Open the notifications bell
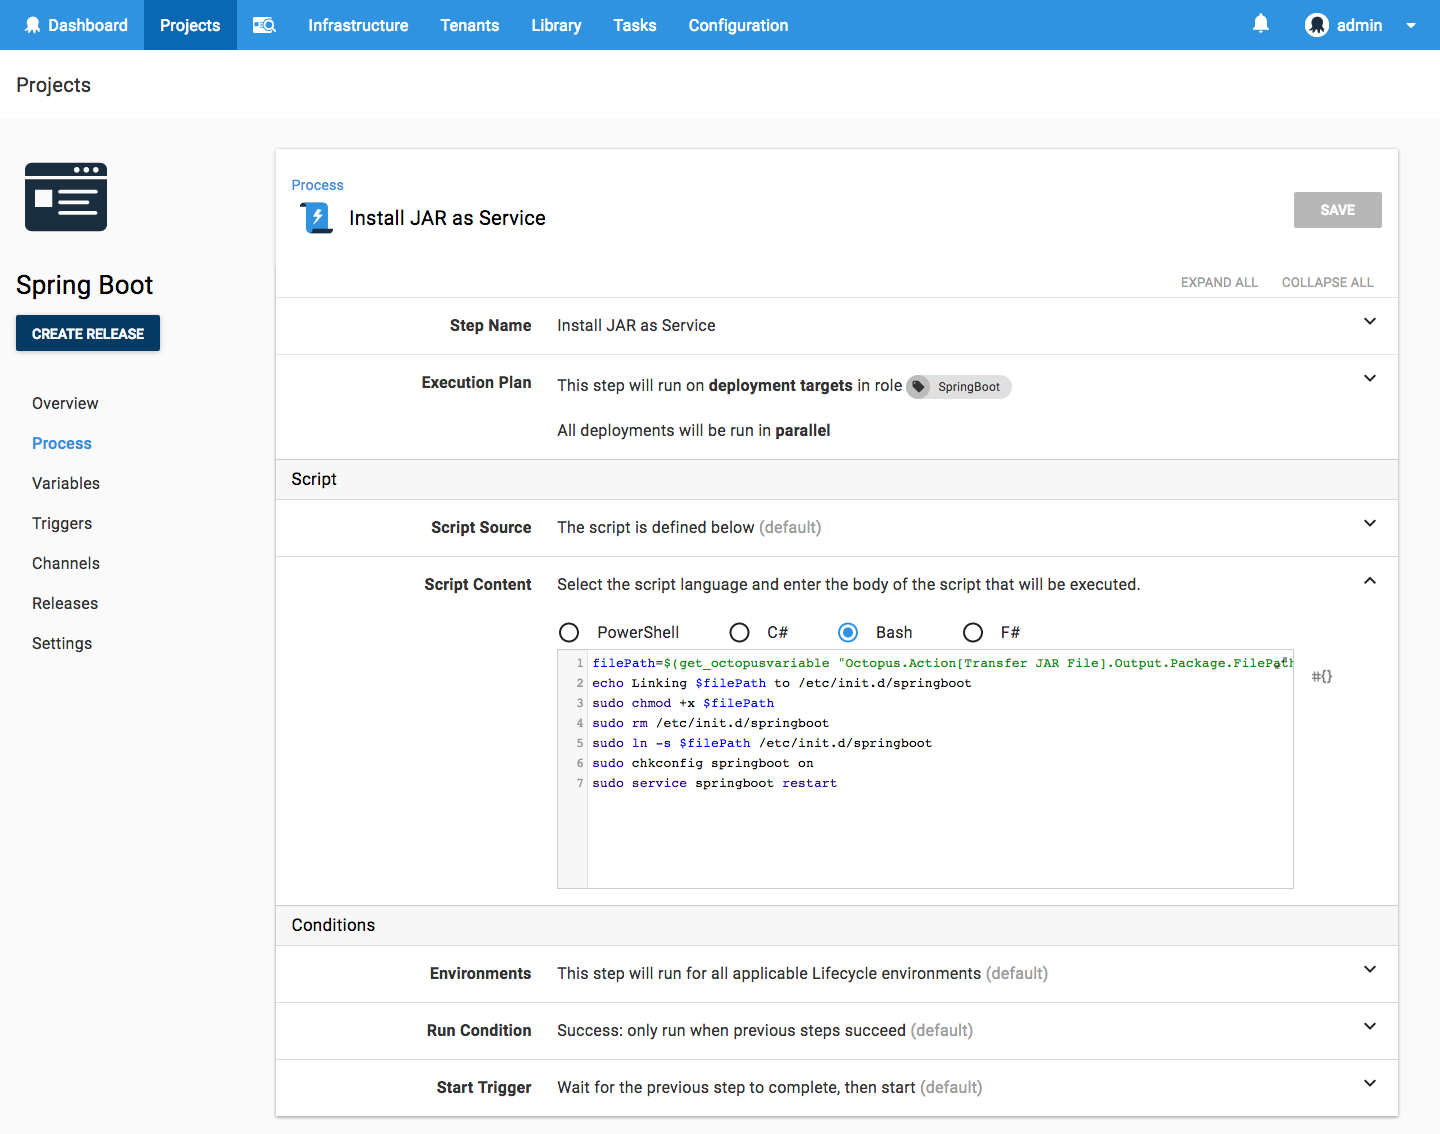 point(1260,22)
